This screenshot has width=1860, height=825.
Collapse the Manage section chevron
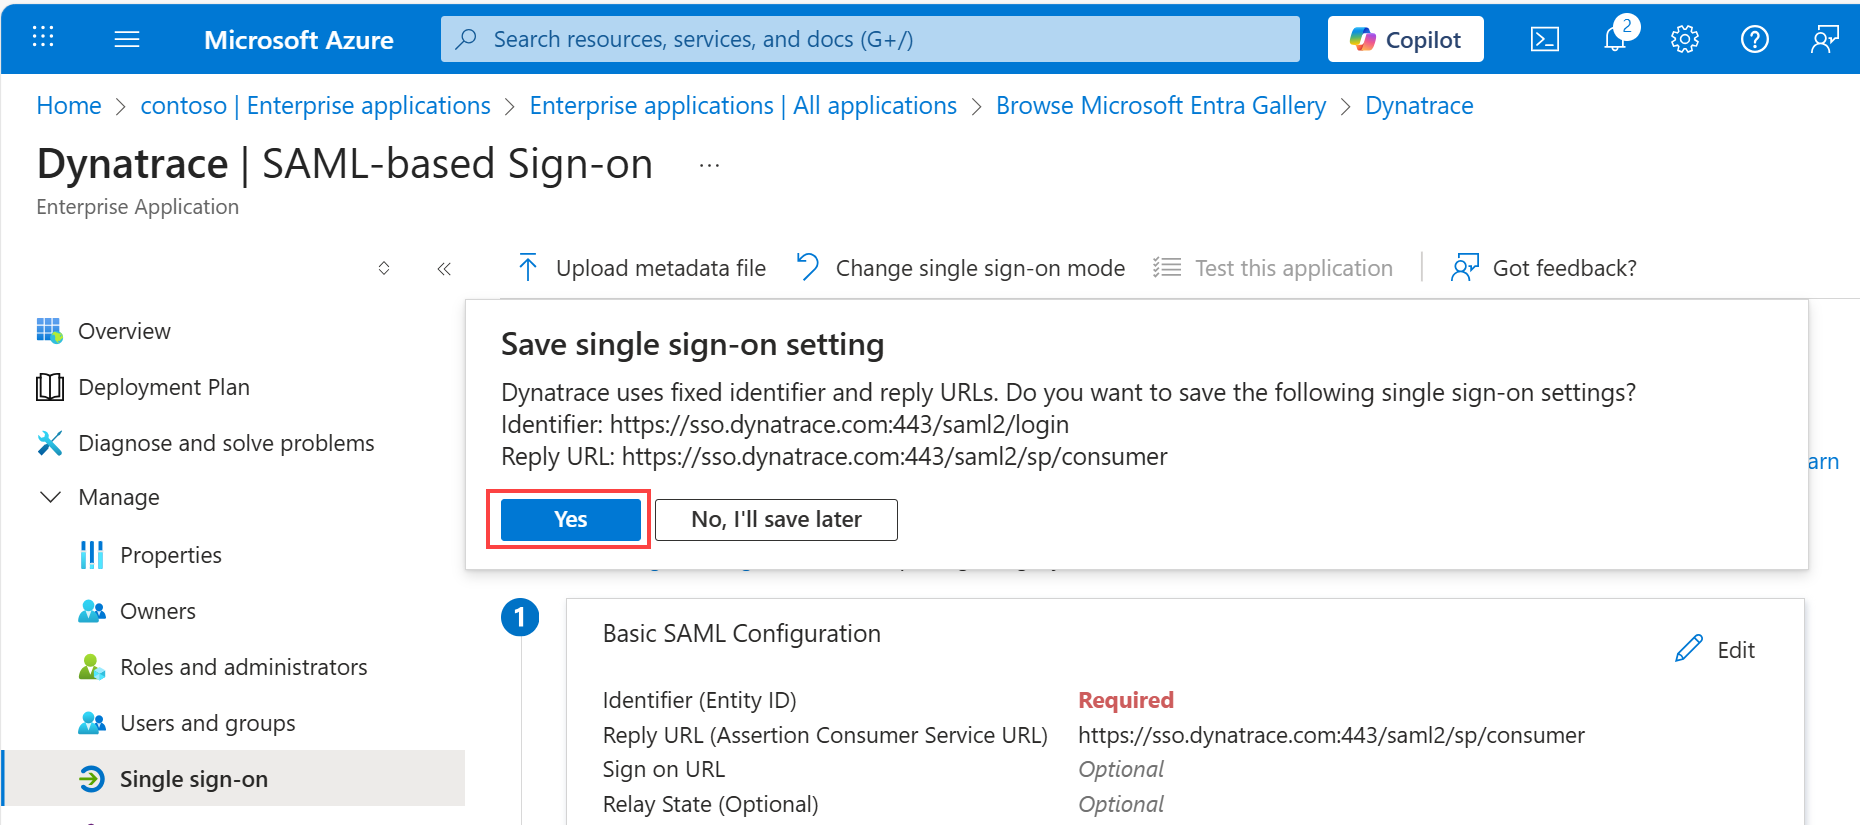(50, 497)
